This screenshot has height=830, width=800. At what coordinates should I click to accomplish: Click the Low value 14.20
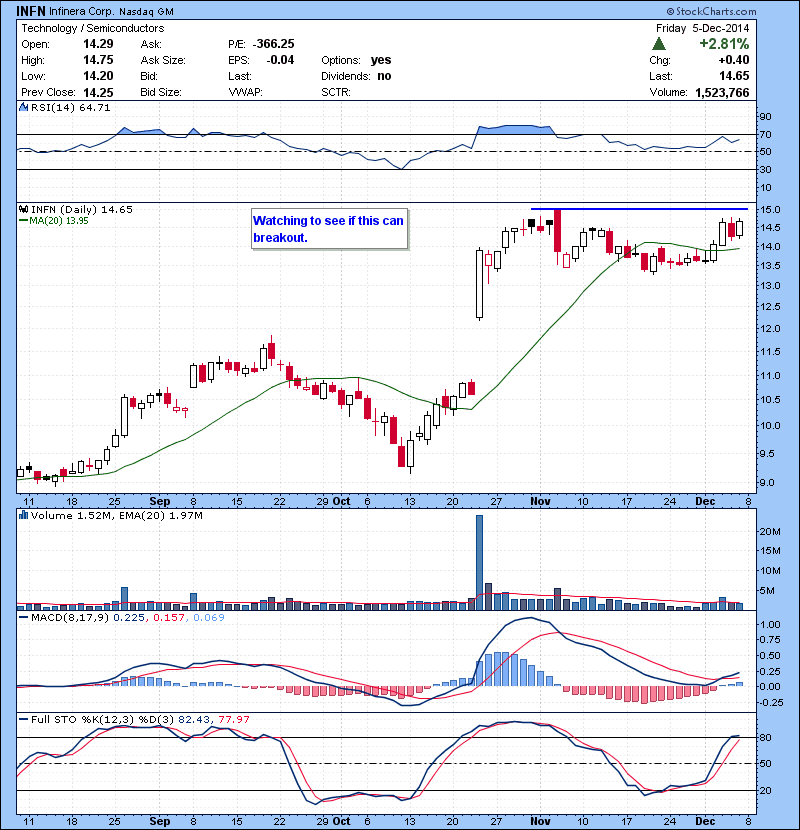click(x=98, y=76)
